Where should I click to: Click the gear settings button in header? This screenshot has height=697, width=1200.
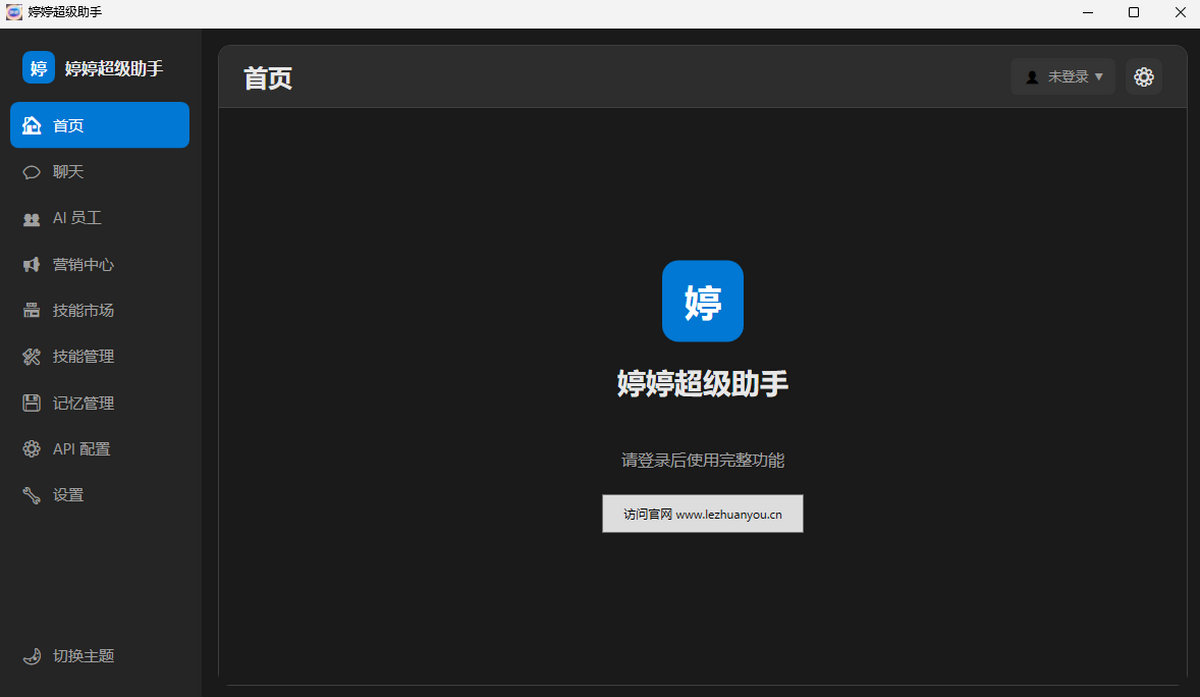(1144, 77)
